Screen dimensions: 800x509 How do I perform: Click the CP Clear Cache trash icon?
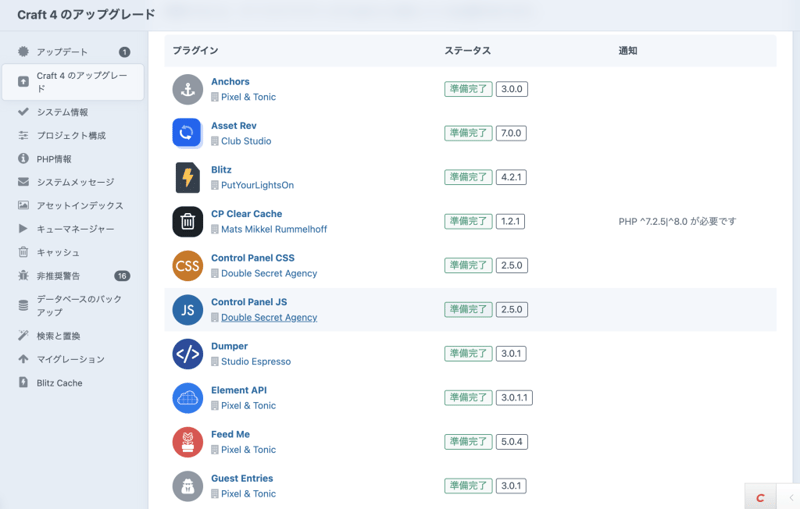(x=187, y=221)
